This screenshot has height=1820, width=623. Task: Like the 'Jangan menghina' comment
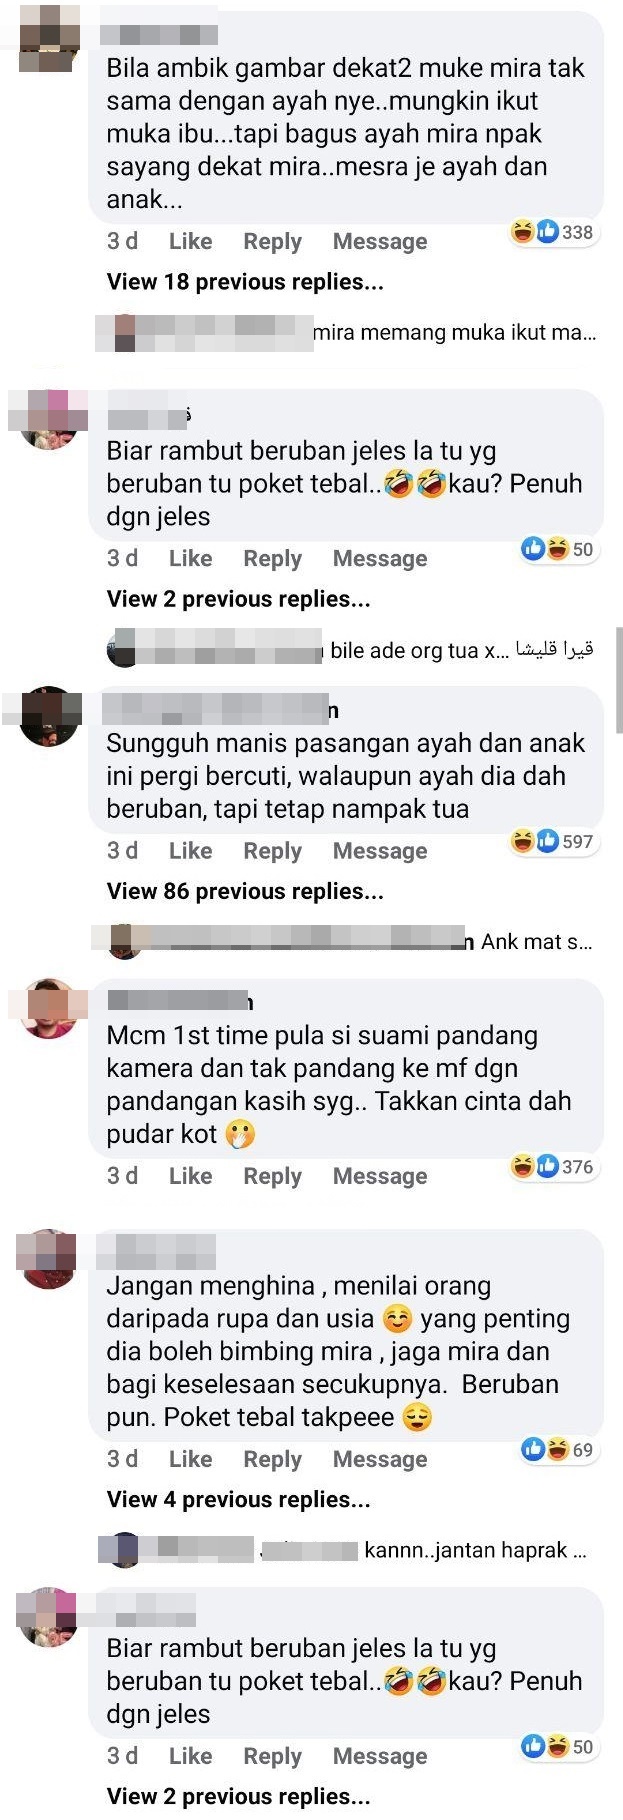190,1459
